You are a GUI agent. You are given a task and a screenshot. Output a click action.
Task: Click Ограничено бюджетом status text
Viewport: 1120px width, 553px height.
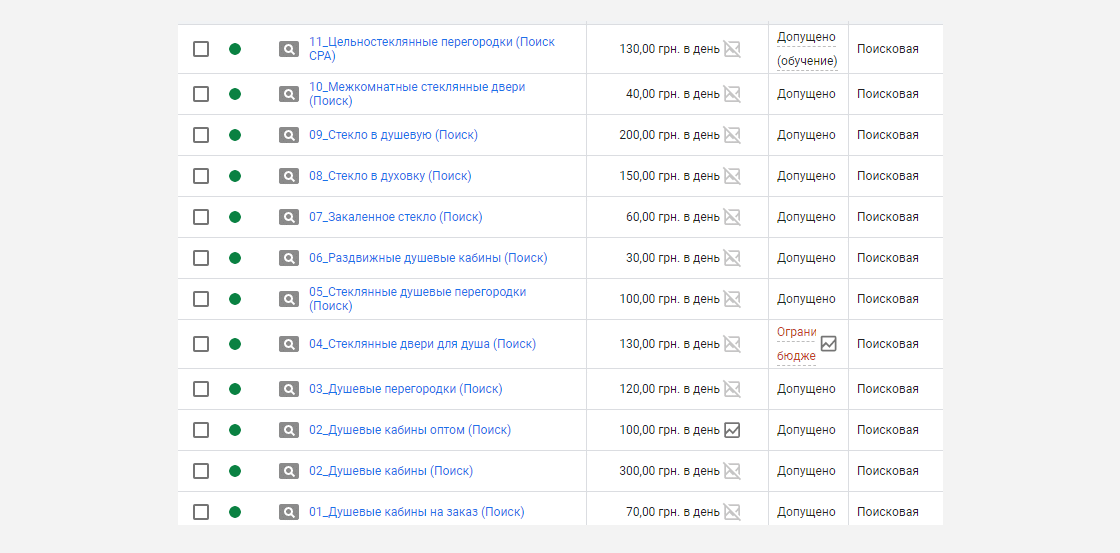coord(796,344)
